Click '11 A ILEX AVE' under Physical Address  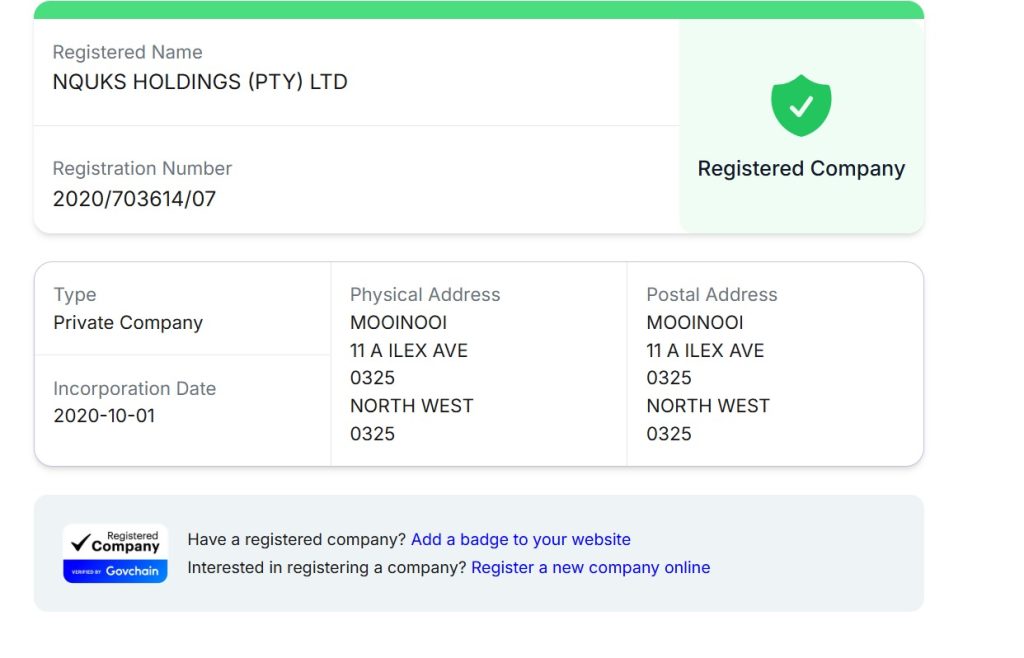coord(409,351)
